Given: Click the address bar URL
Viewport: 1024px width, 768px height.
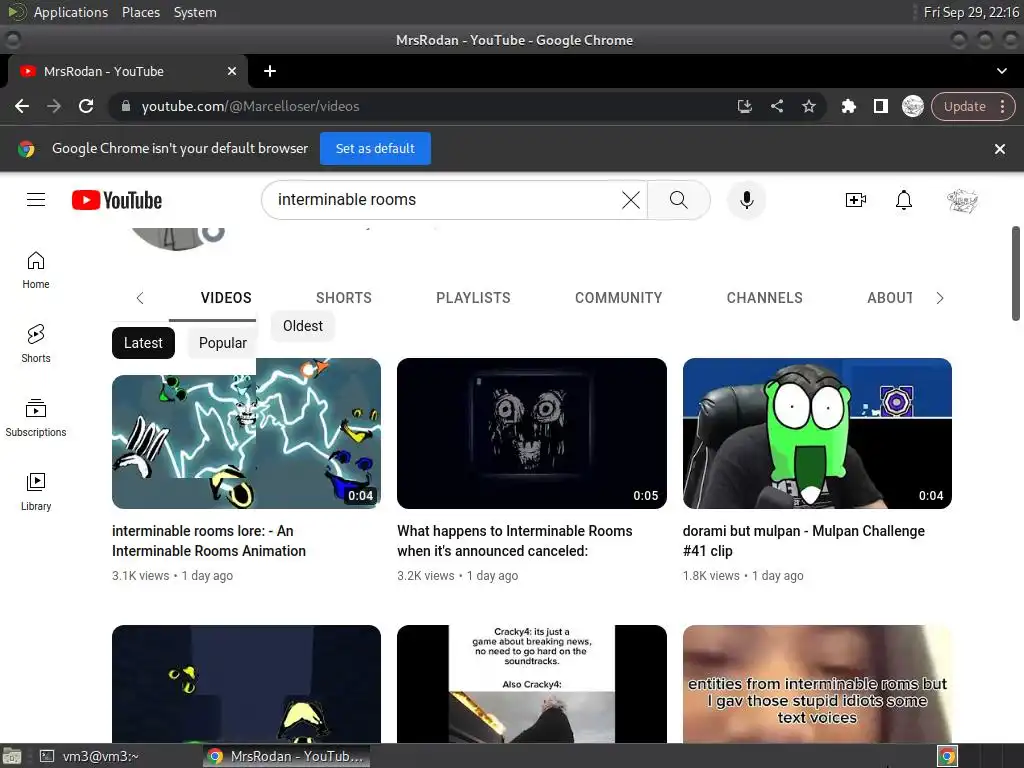Looking at the screenshot, I should (x=250, y=106).
